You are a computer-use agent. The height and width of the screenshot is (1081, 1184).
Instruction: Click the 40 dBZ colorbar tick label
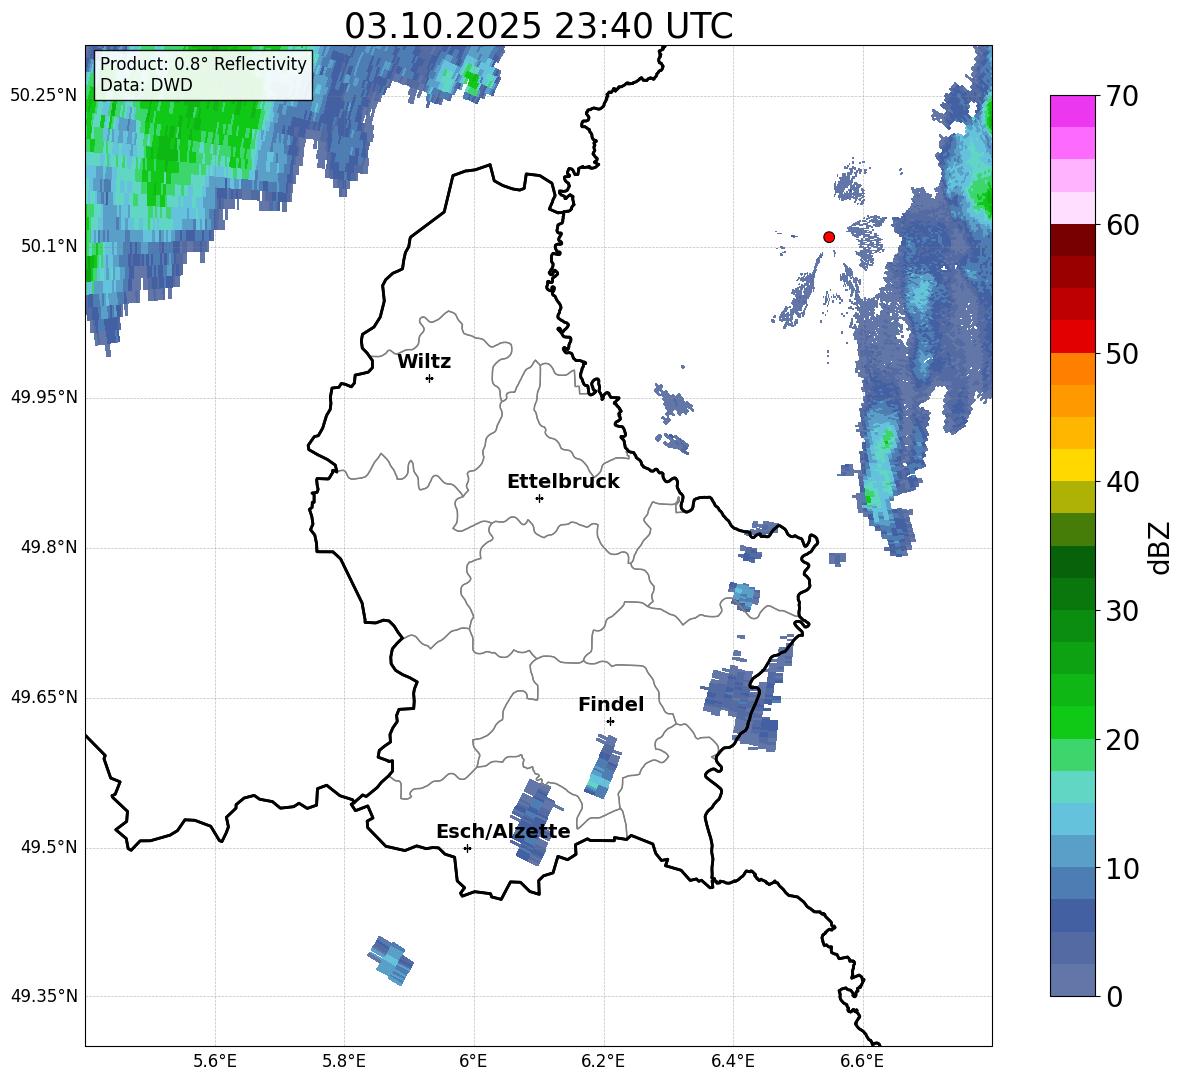click(x=1122, y=482)
